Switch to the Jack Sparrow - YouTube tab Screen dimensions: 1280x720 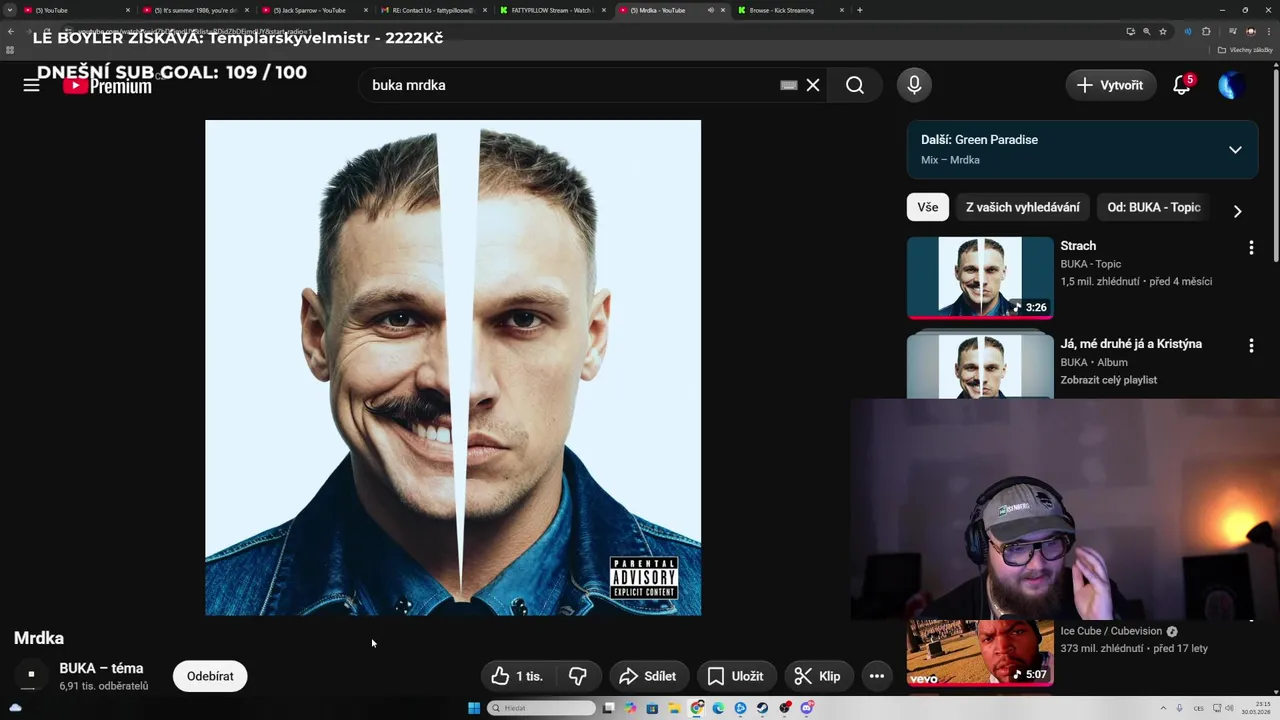coord(315,10)
